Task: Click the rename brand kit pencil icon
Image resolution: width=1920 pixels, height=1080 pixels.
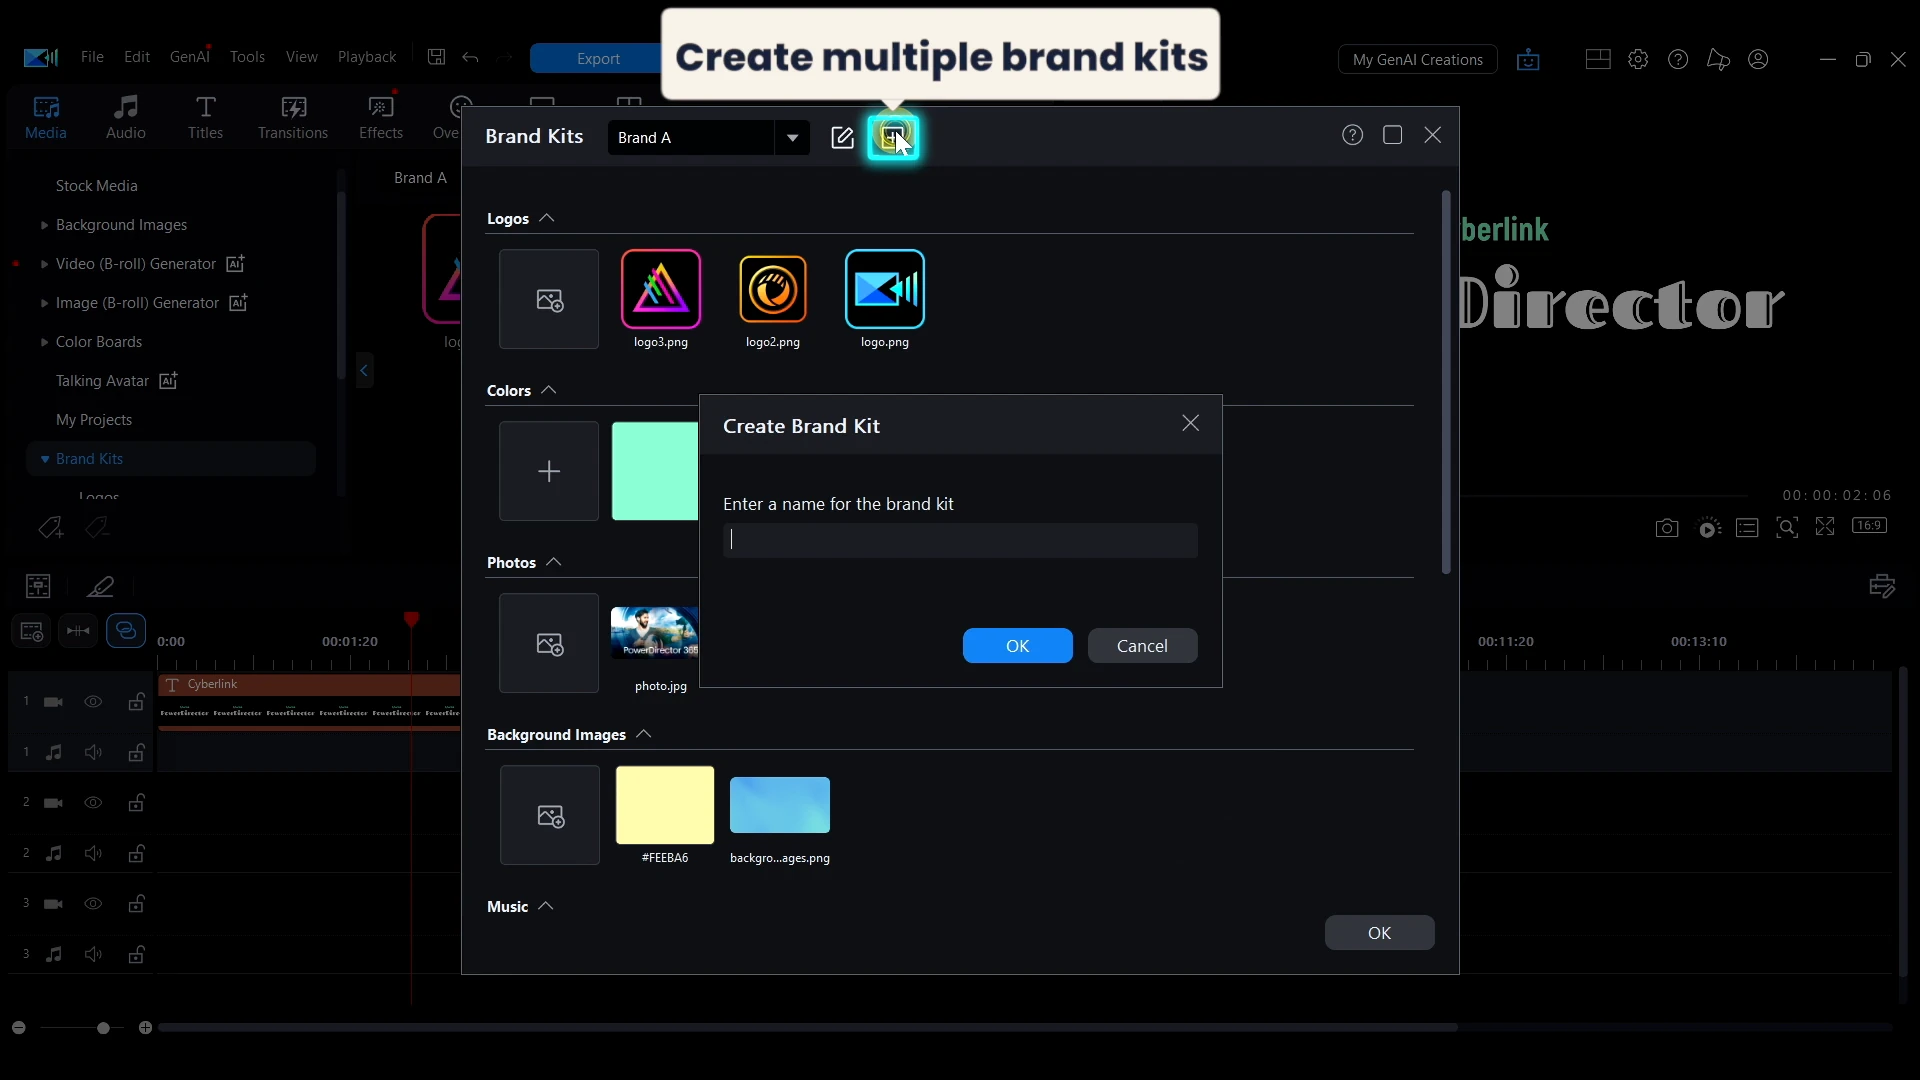Action: click(x=842, y=137)
